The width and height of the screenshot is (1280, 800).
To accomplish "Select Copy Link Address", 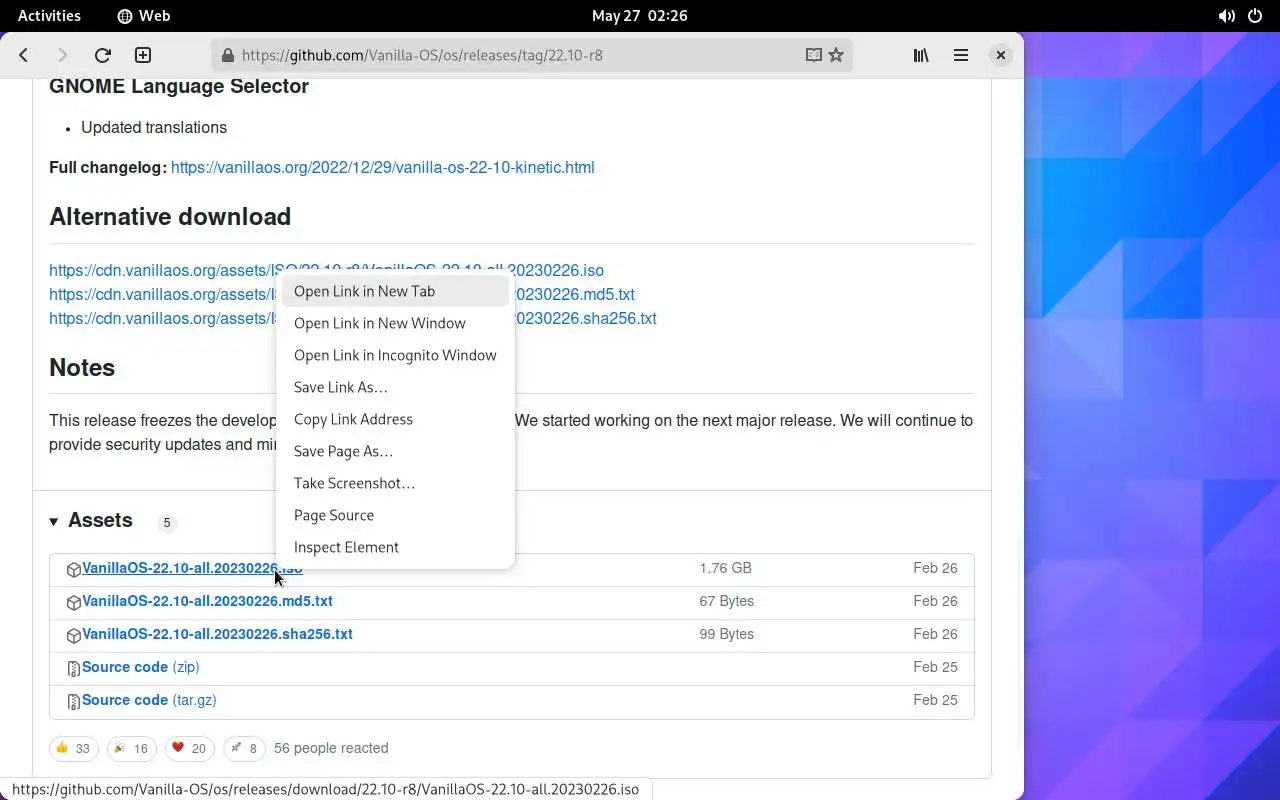I will click(x=395, y=419).
